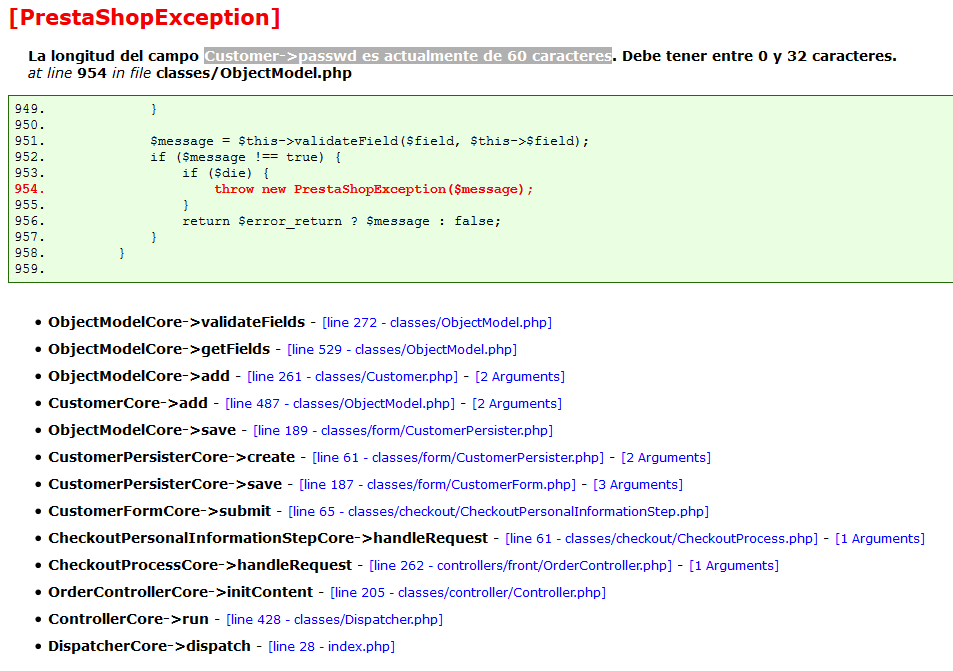Show 3 Arguments for CustomerPersisterCore->save
This screenshot has width=953, height=671.
pos(638,484)
